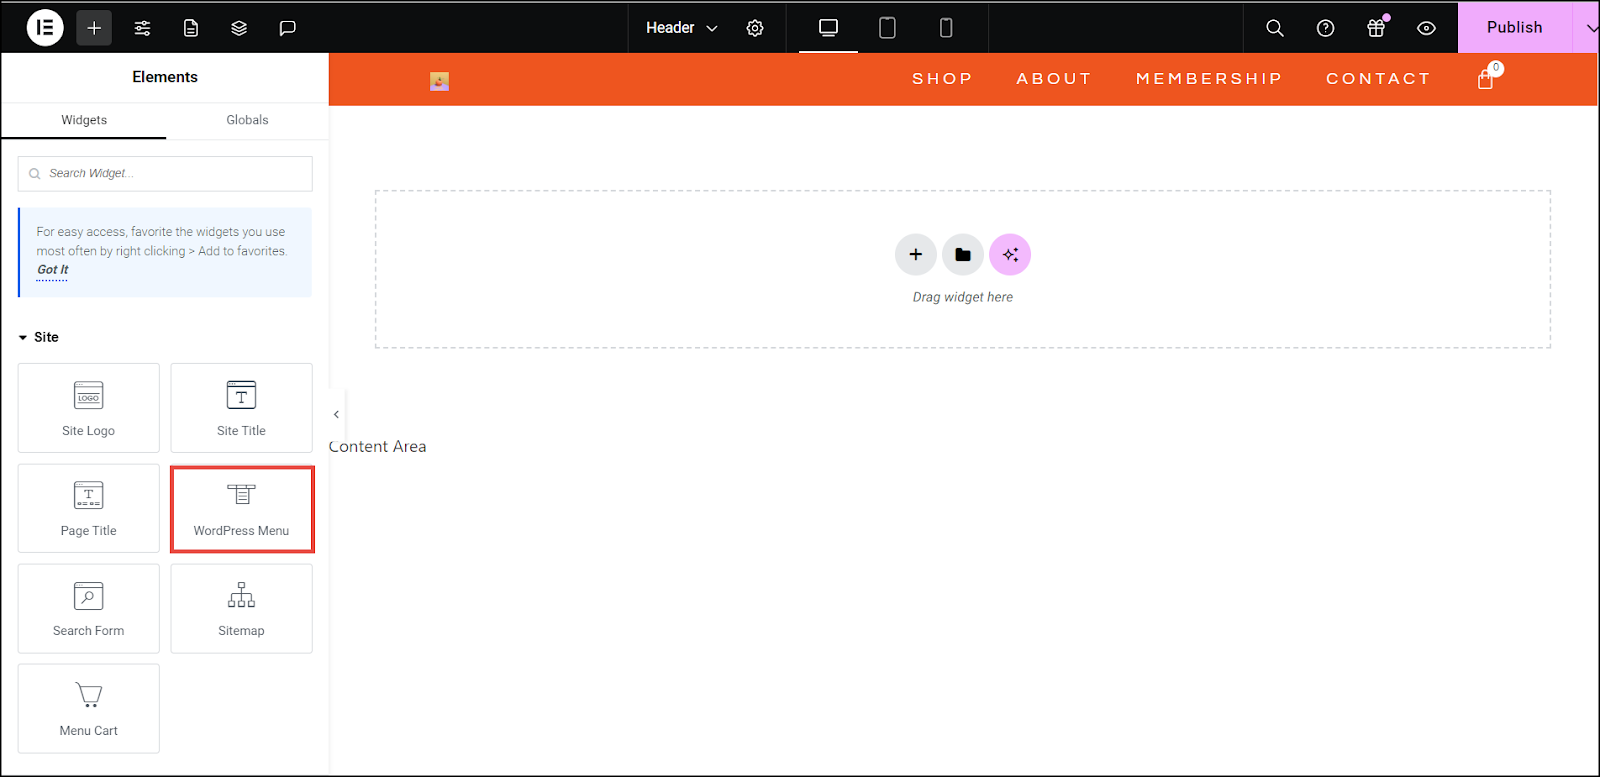The image size is (1600, 777).
Task: Open the document pages icon
Action: coord(191,28)
